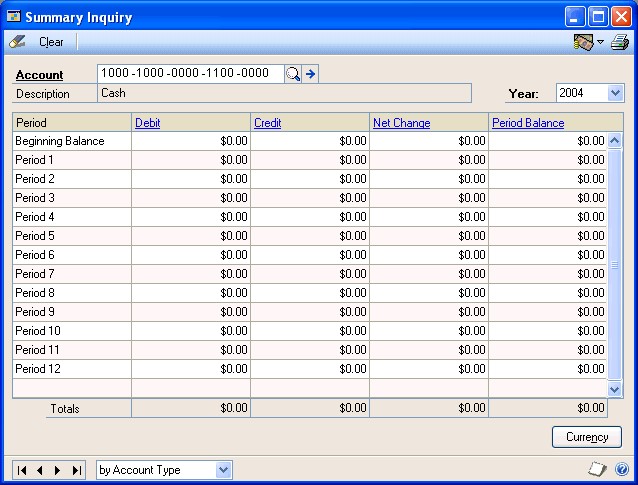Click the Period Balance column link
638x485 pixels.
point(528,123)
